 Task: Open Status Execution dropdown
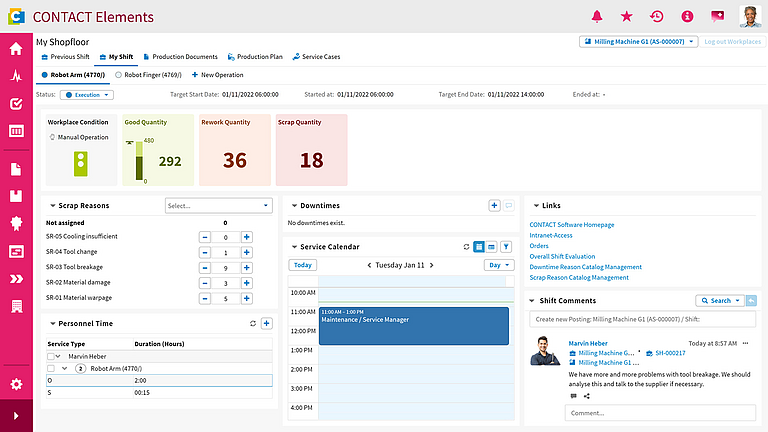click(87, 95)
